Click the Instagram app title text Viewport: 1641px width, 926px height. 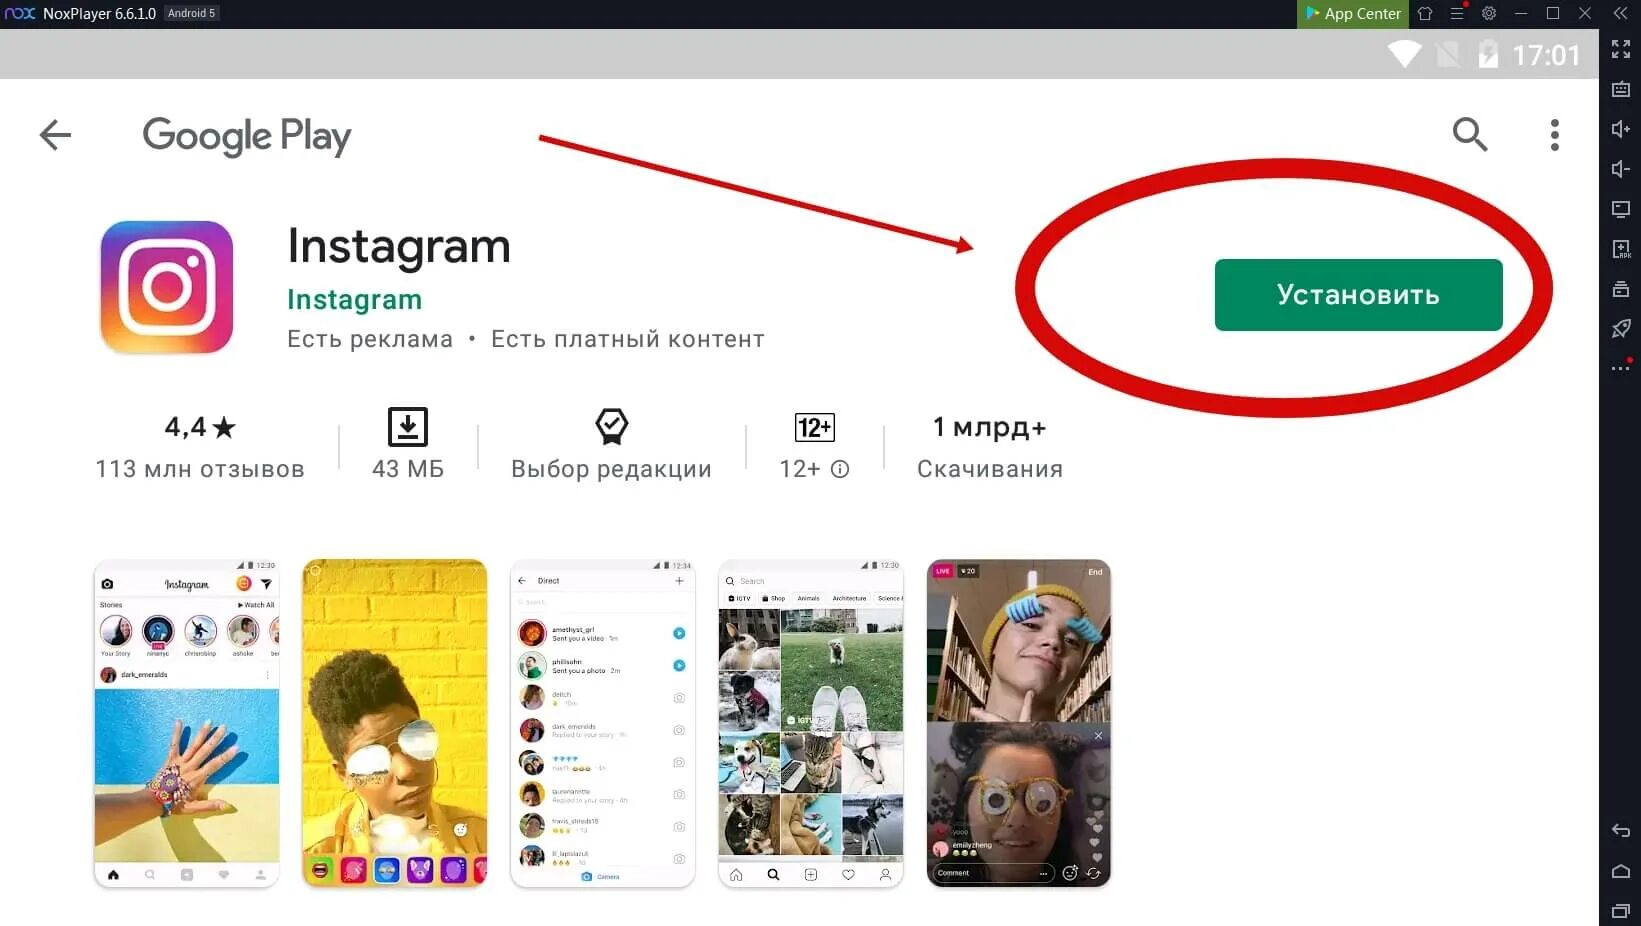(x=399, y=246)
